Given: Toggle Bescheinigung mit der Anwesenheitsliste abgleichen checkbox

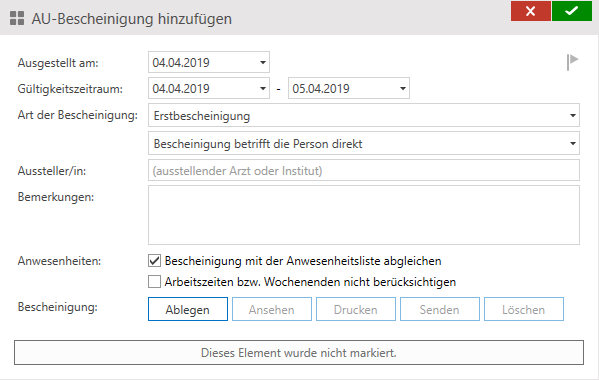Looking at the screenshot, I should tap(154, 261).
